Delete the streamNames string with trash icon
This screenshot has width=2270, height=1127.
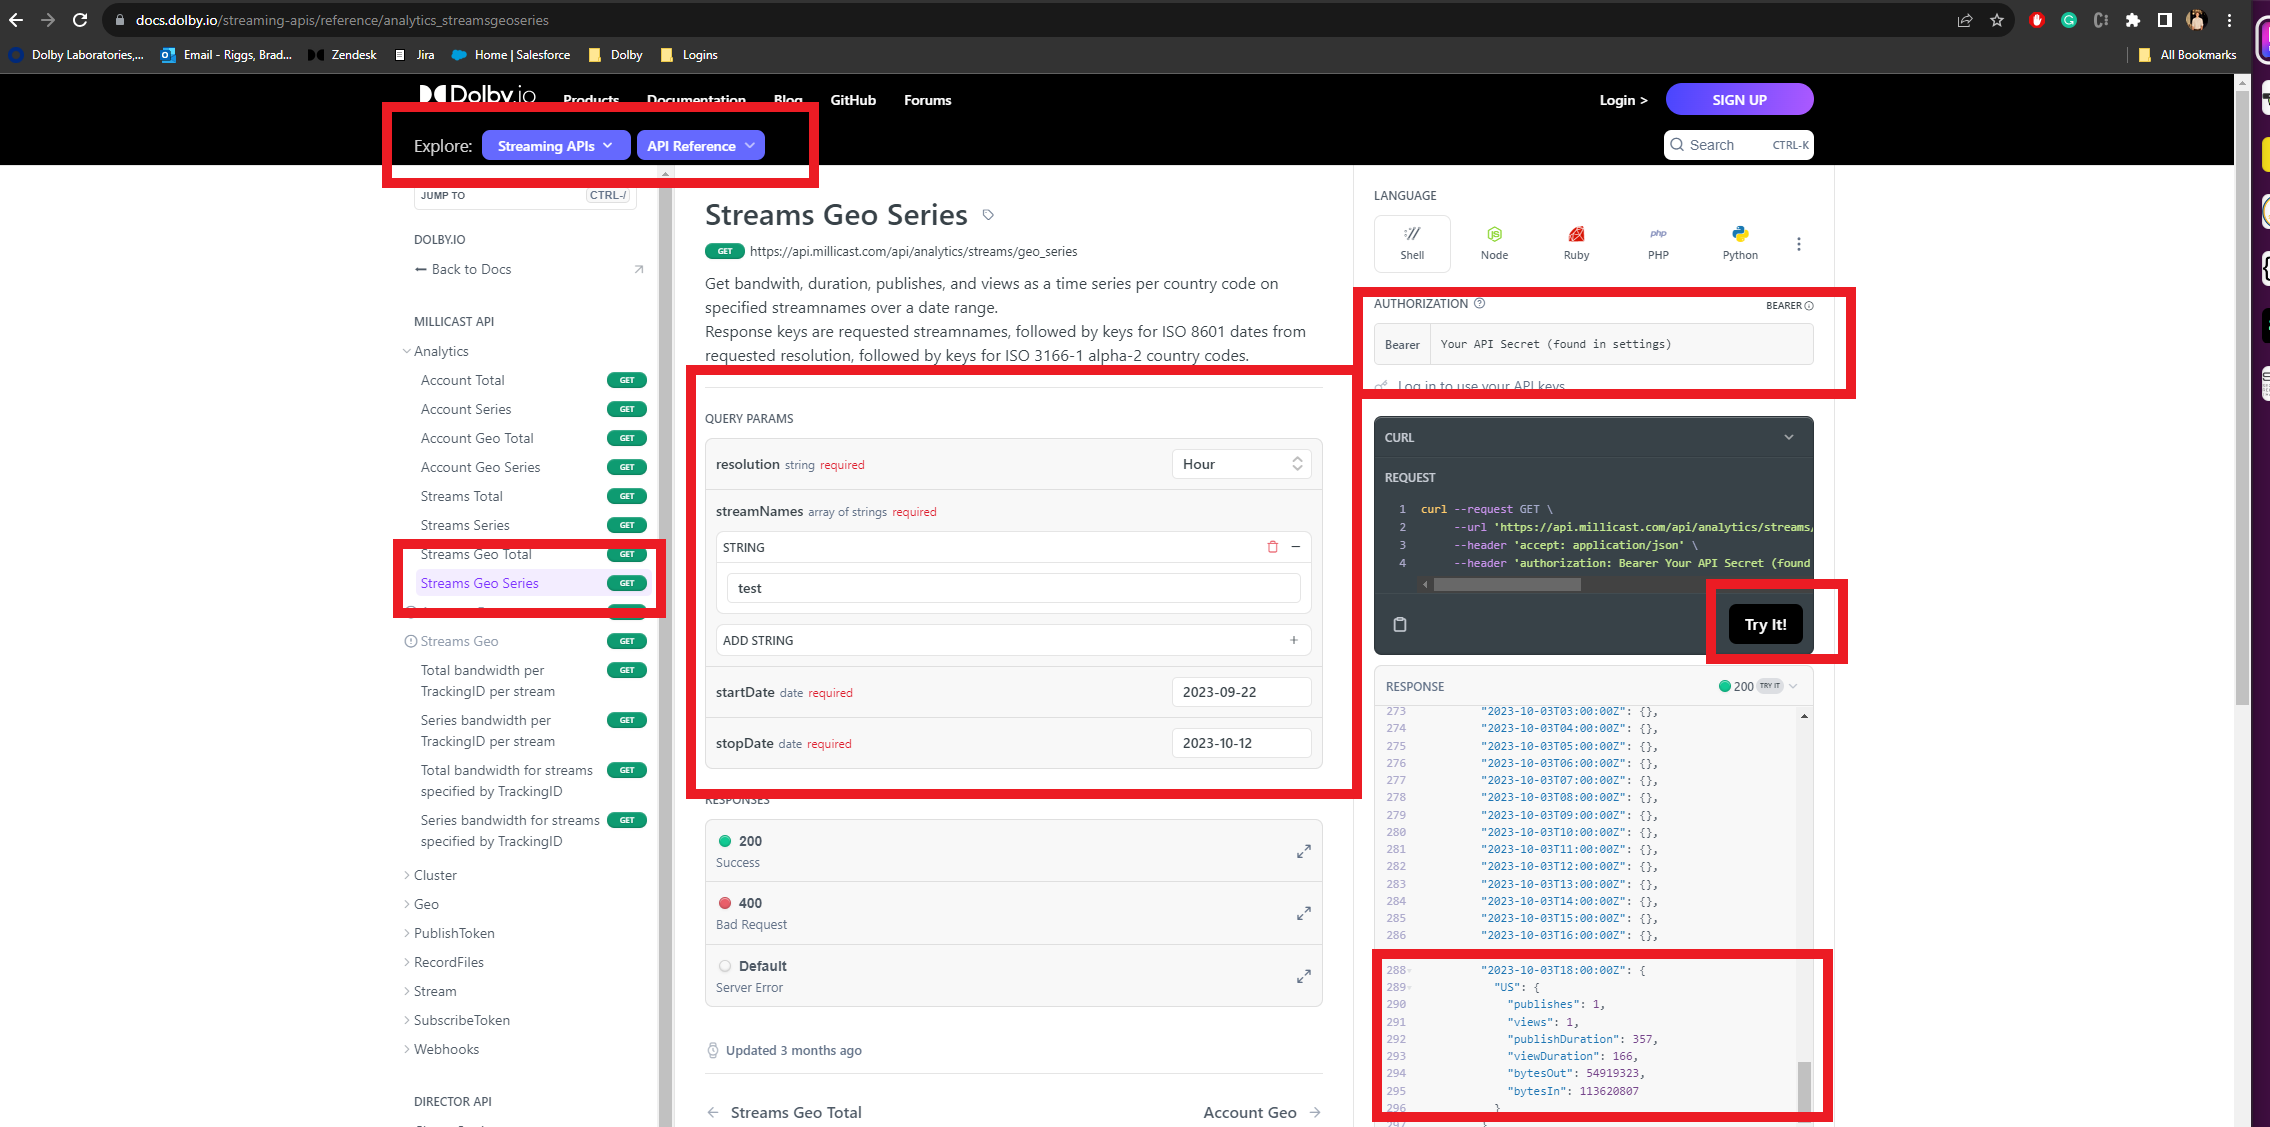(x=1272, y=547)
